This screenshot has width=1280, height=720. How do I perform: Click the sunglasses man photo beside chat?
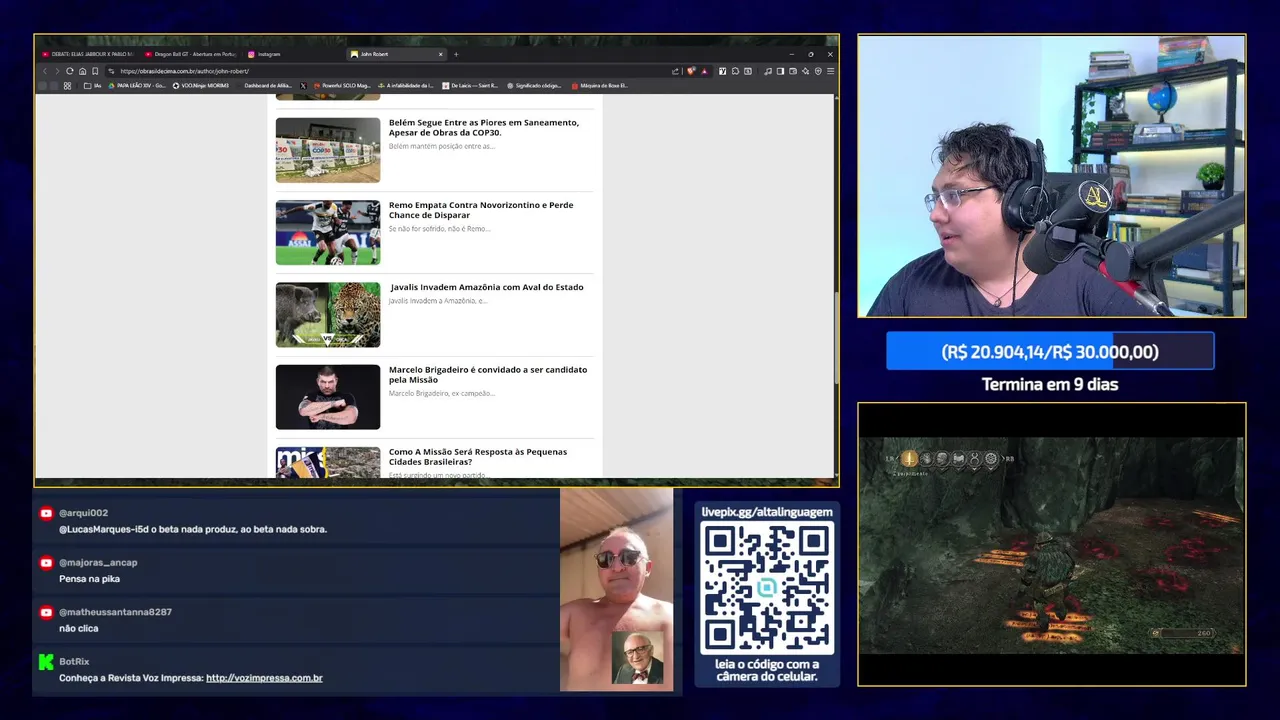click(616, 589)
